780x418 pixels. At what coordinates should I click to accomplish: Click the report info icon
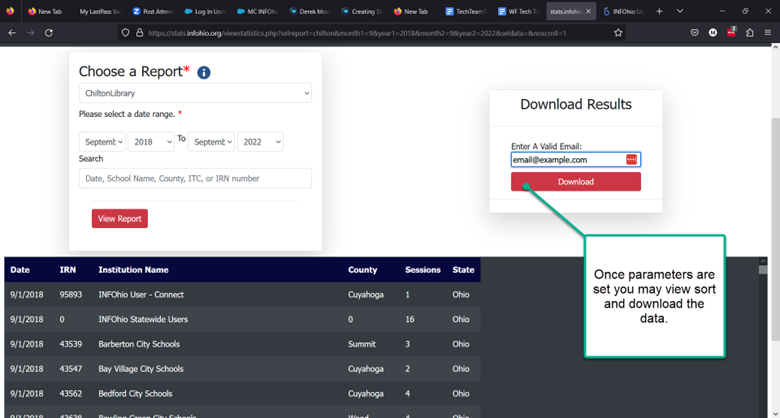click(x=203, y=73)
